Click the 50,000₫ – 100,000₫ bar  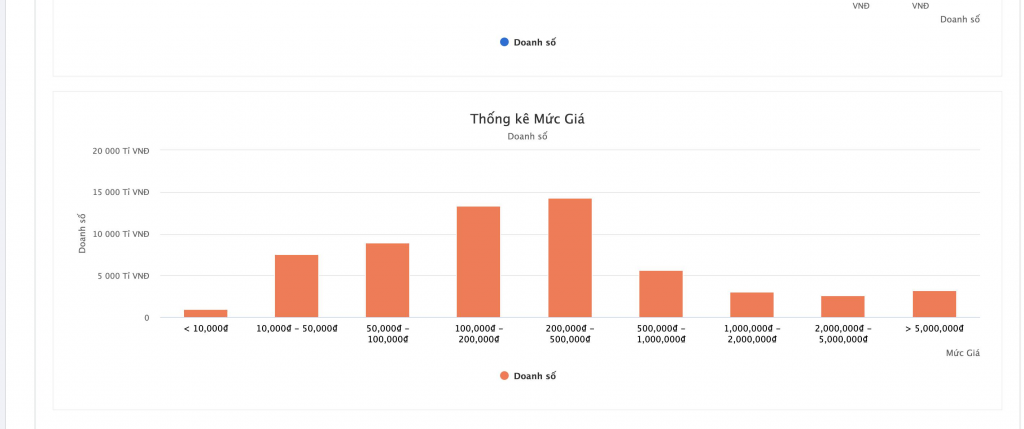(387, 280)
